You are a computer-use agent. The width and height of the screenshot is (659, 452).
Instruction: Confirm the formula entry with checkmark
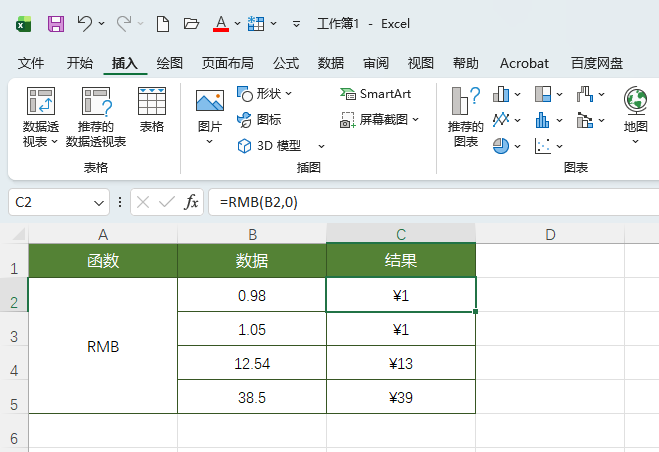tap(167, 203)
